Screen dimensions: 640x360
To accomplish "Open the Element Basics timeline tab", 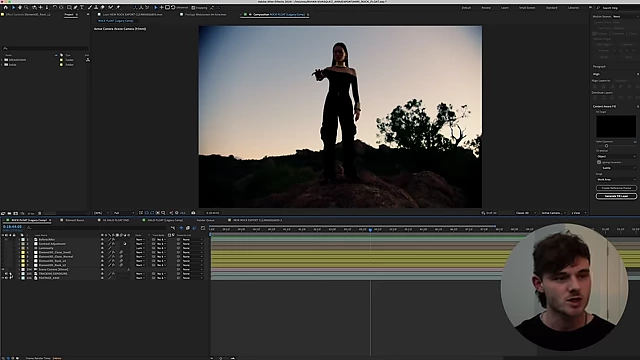I will 75,220.
